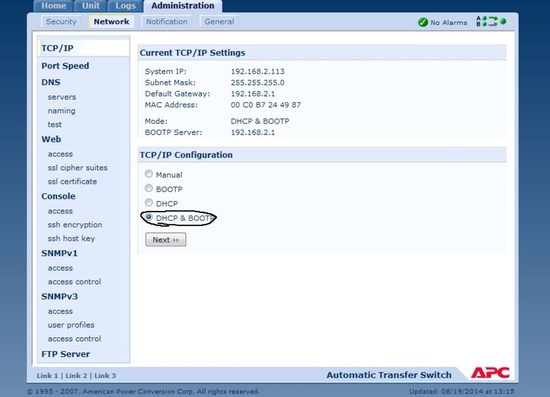This screenshot has height=397, width=550.
Task: Select the DHCP & BOOTP radio button
Action: tap(149, 217)
